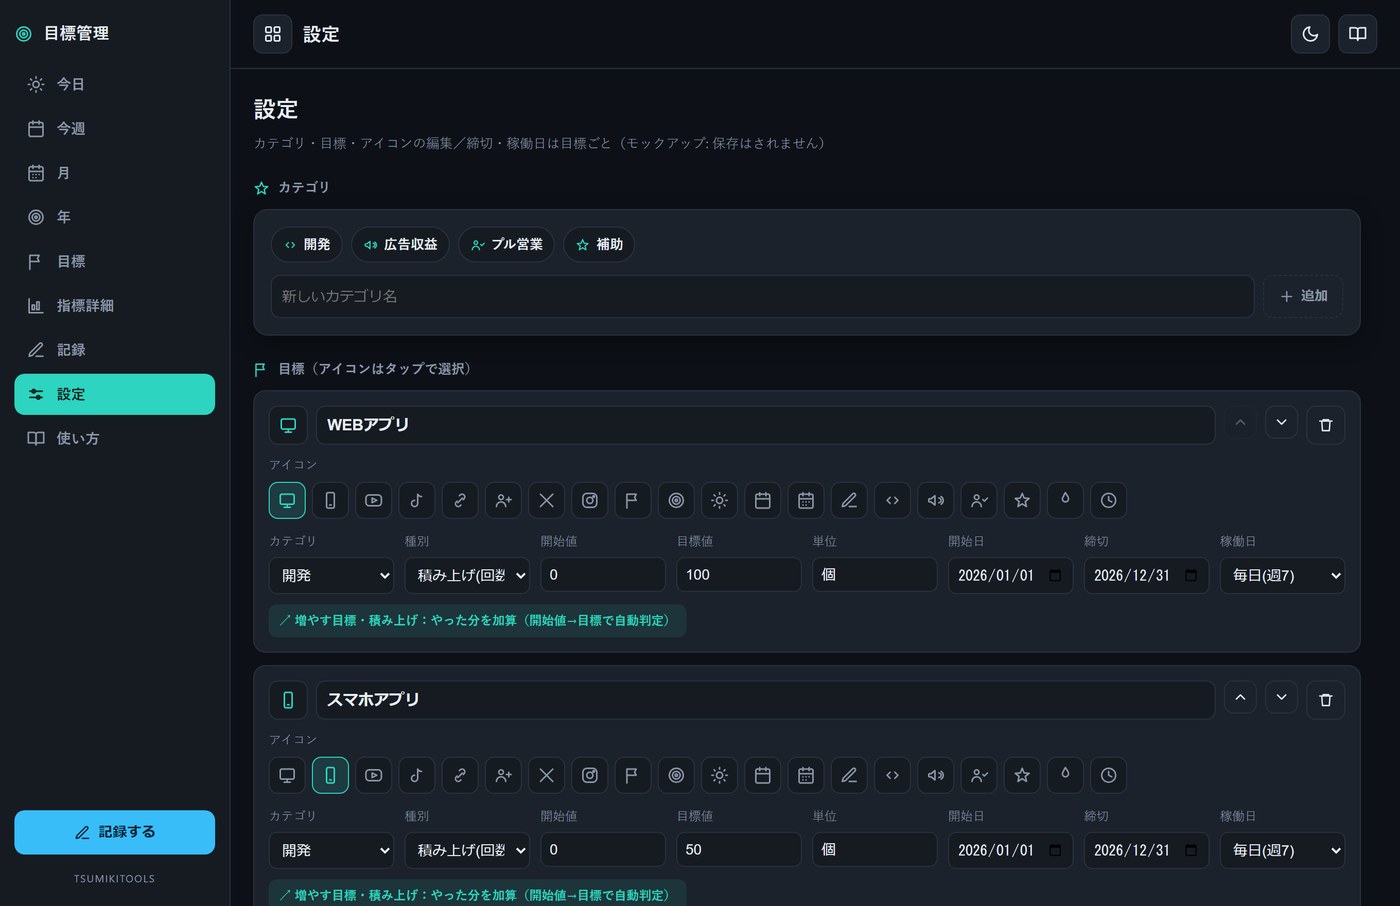Select TikTok icon for WEBアプリ goal
This screenshot has height=906, width=1400.
coord(417,500)
